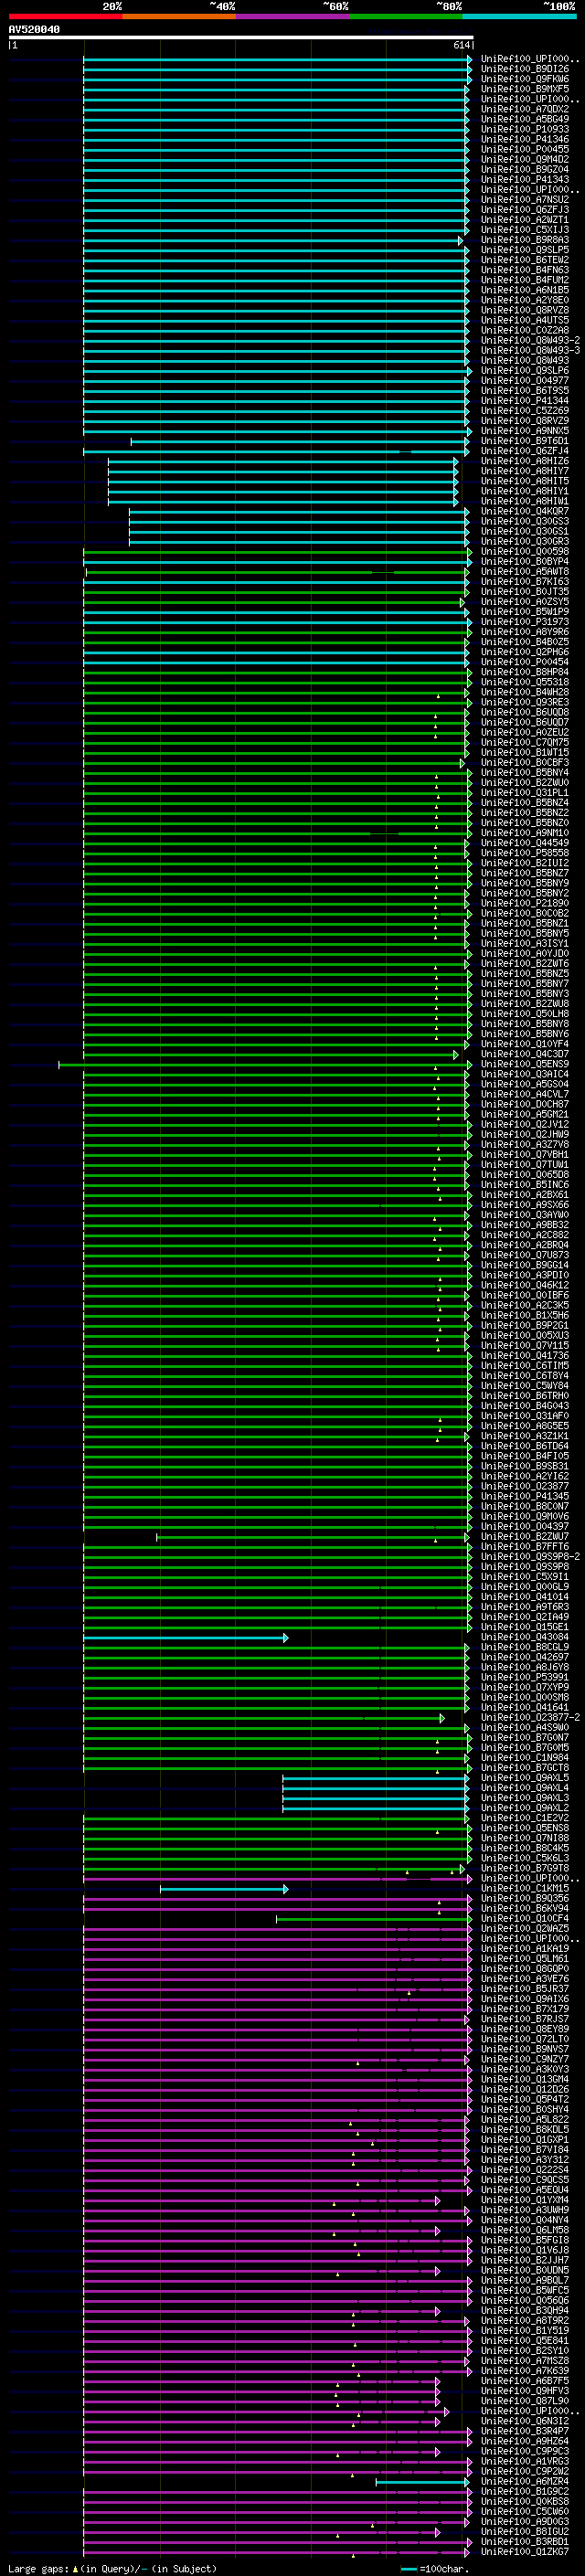
Task: Click the short cyan alignment bar for UniRef100_A6WZR4
Action: [x=422, y=2483]
